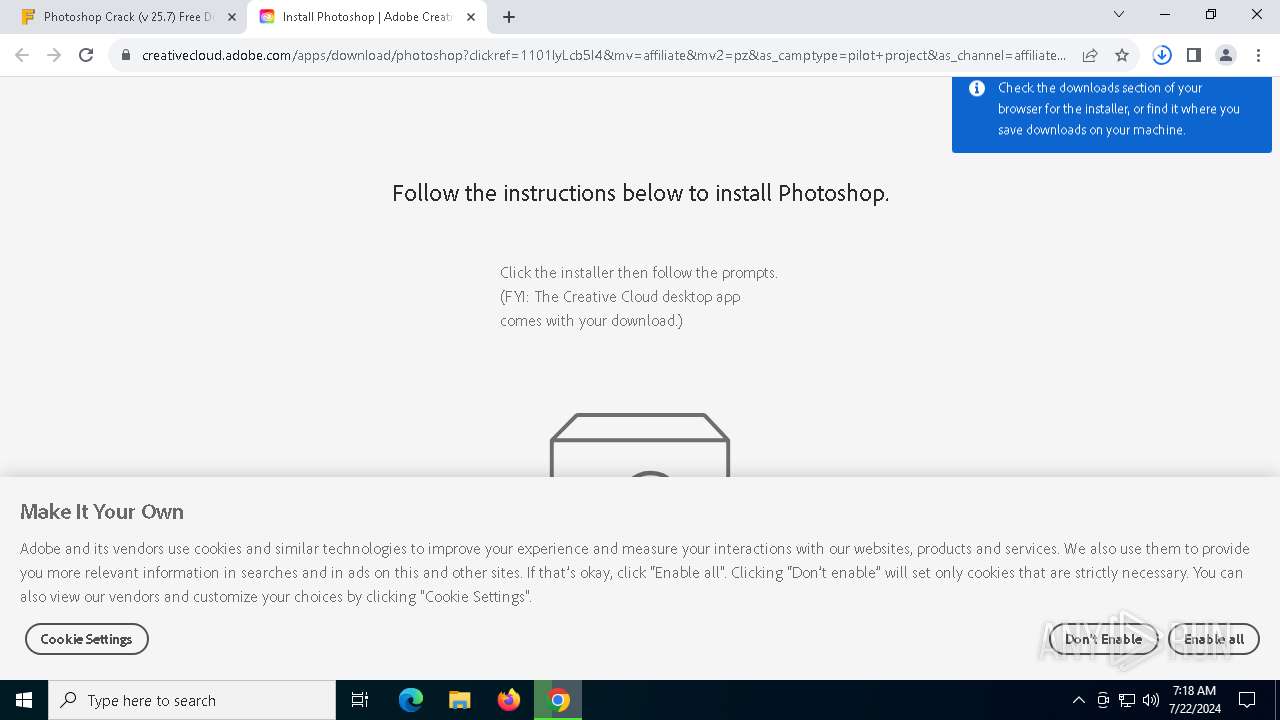
Task: Close the Install Photoshop tab
Action: click(x=471, y=17)
